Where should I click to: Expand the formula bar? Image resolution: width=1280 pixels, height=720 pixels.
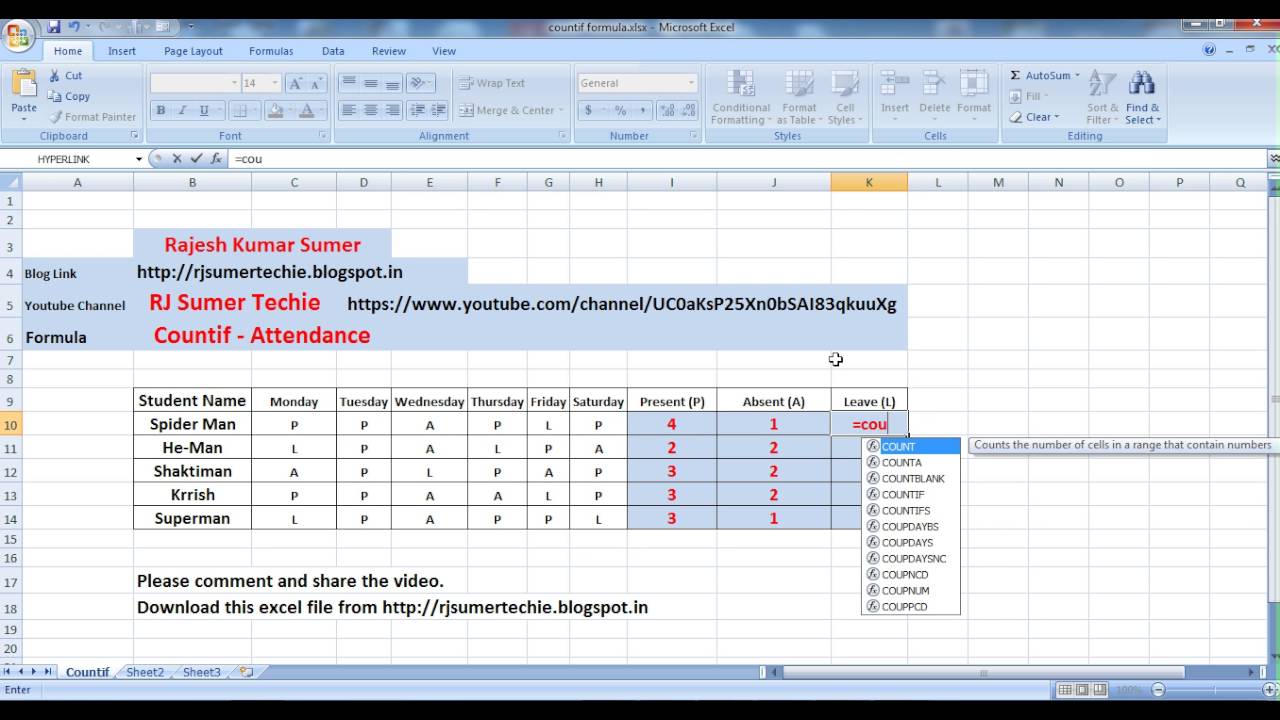click(x=1273, y=159)
